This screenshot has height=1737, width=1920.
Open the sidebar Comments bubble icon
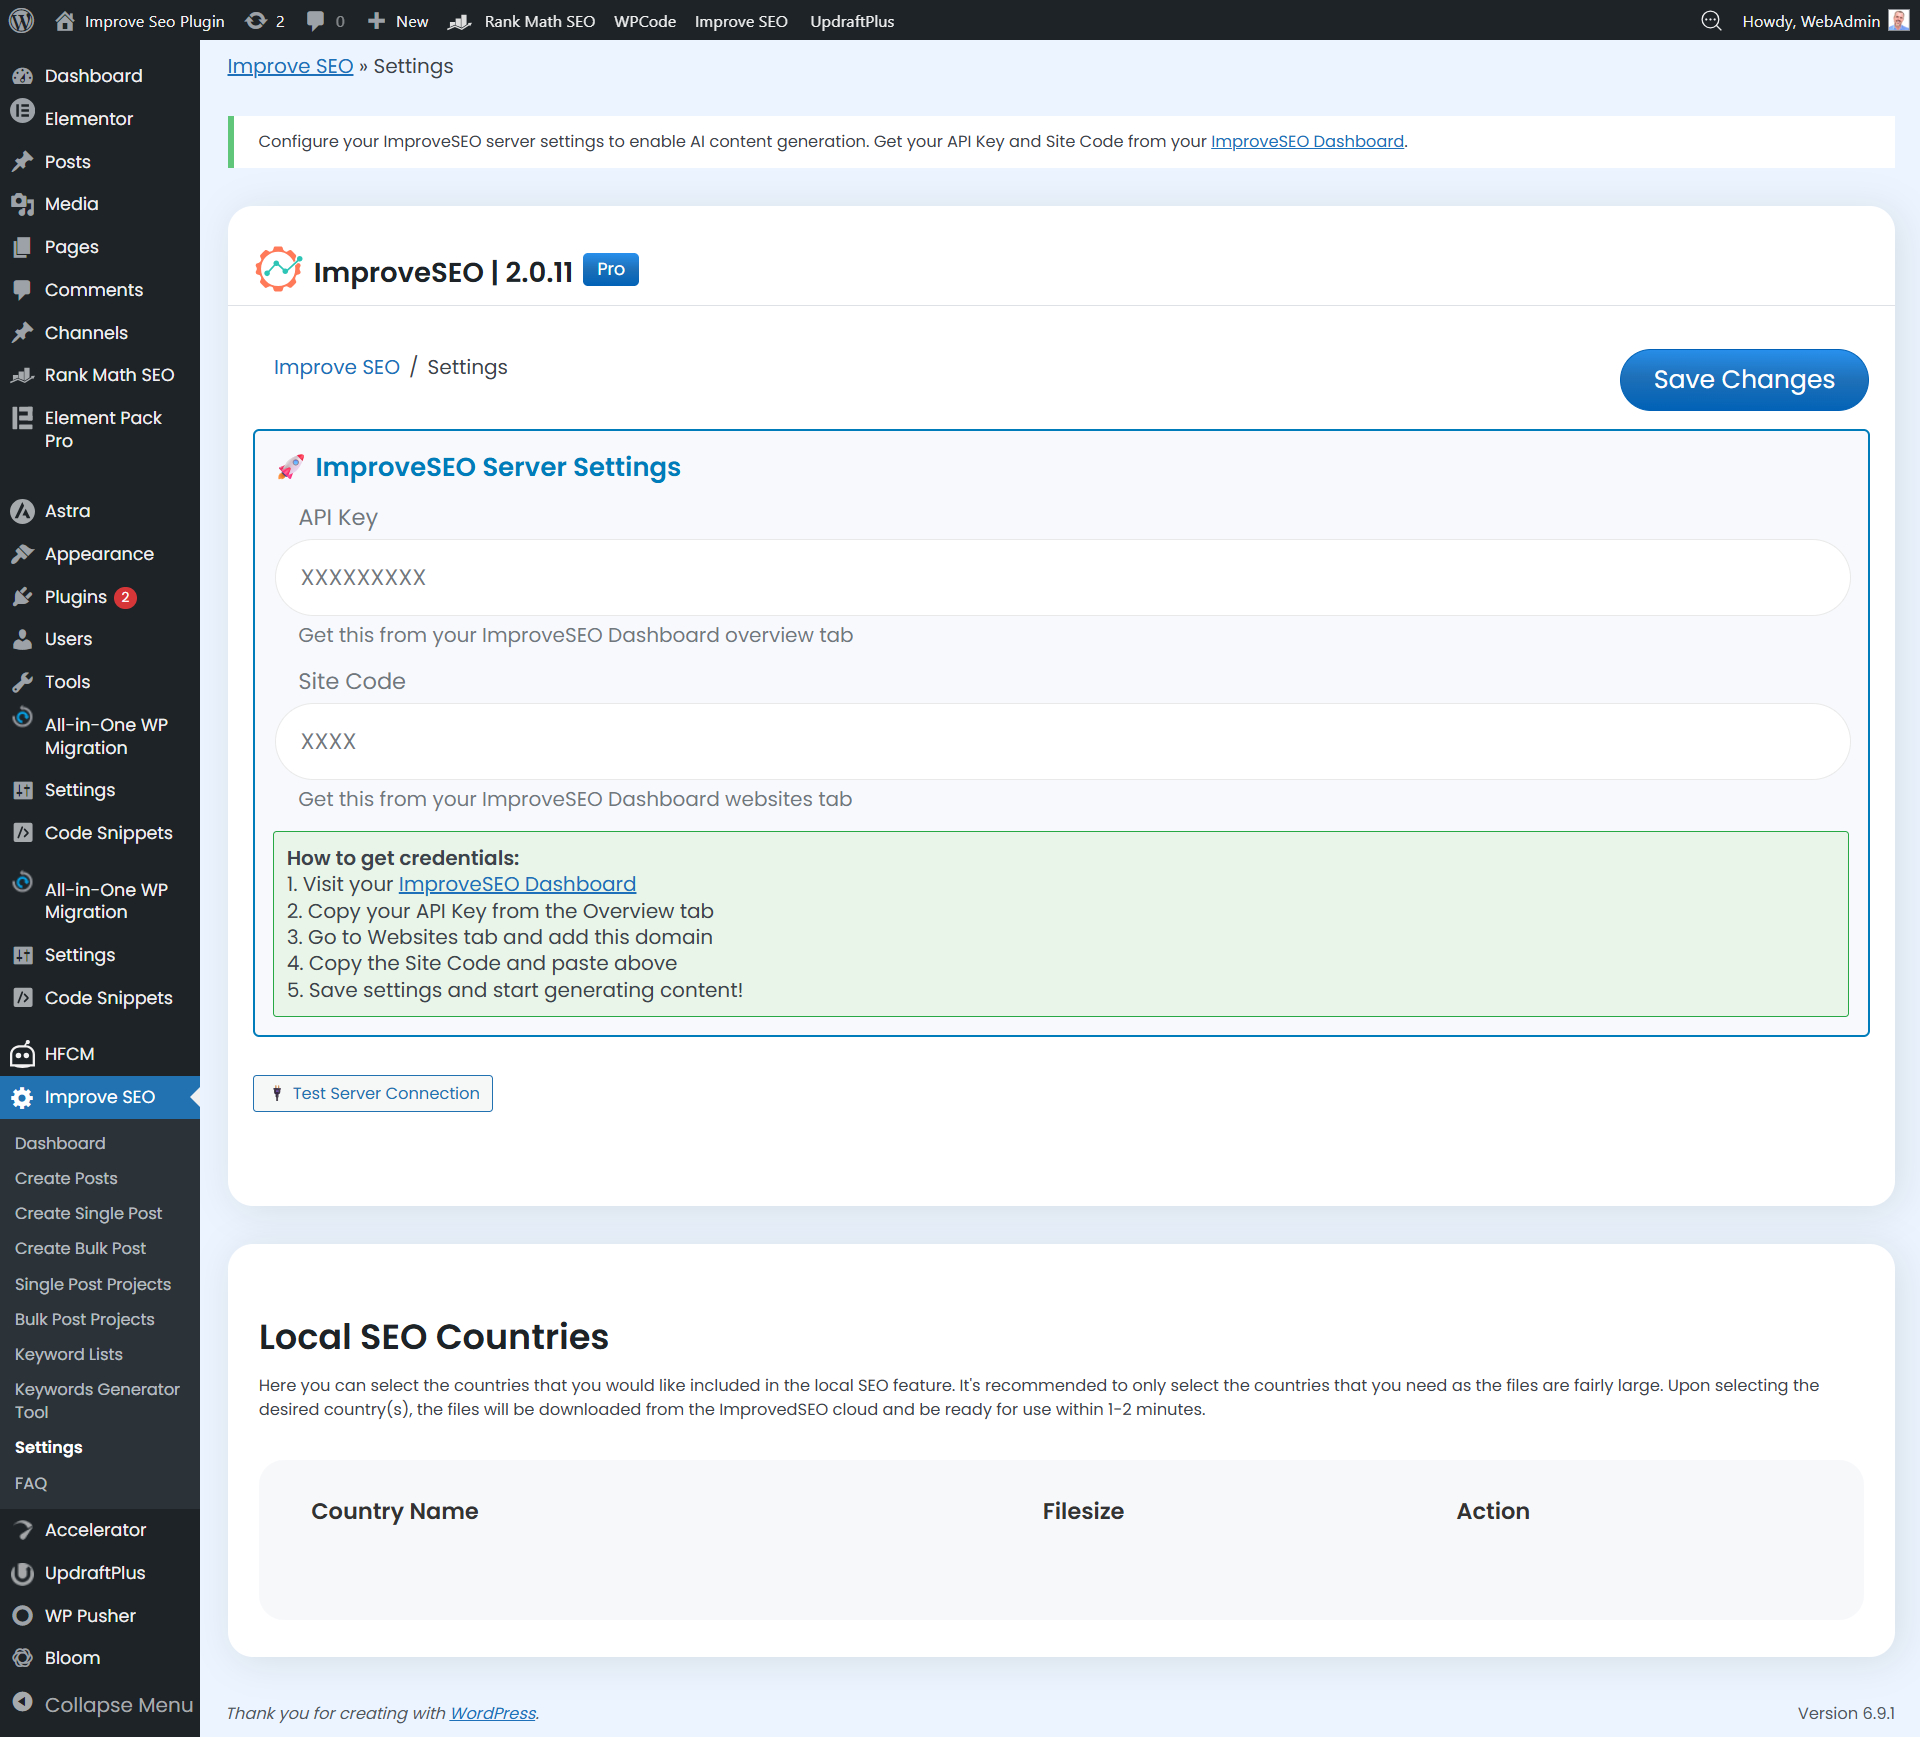pyautogui.click(x=23, y=290)
